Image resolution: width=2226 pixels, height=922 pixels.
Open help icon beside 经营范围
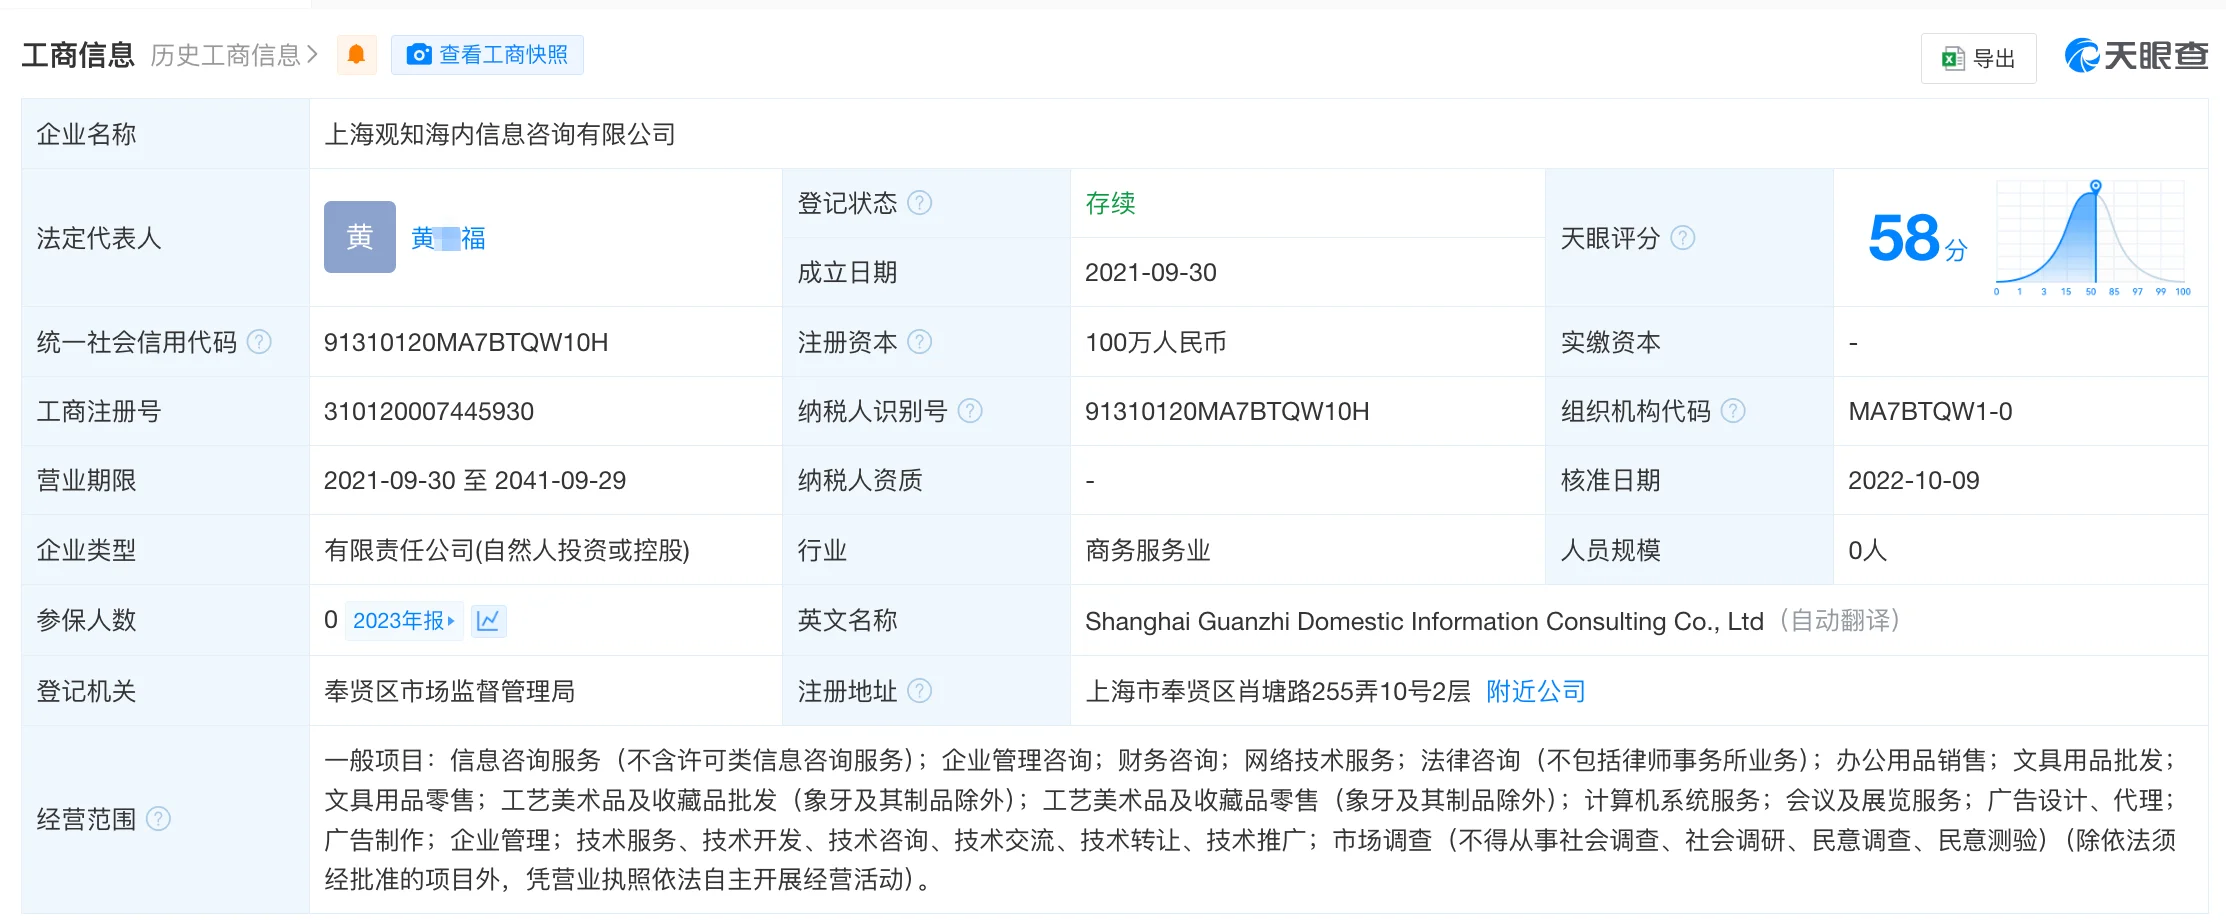click(158, 819)
